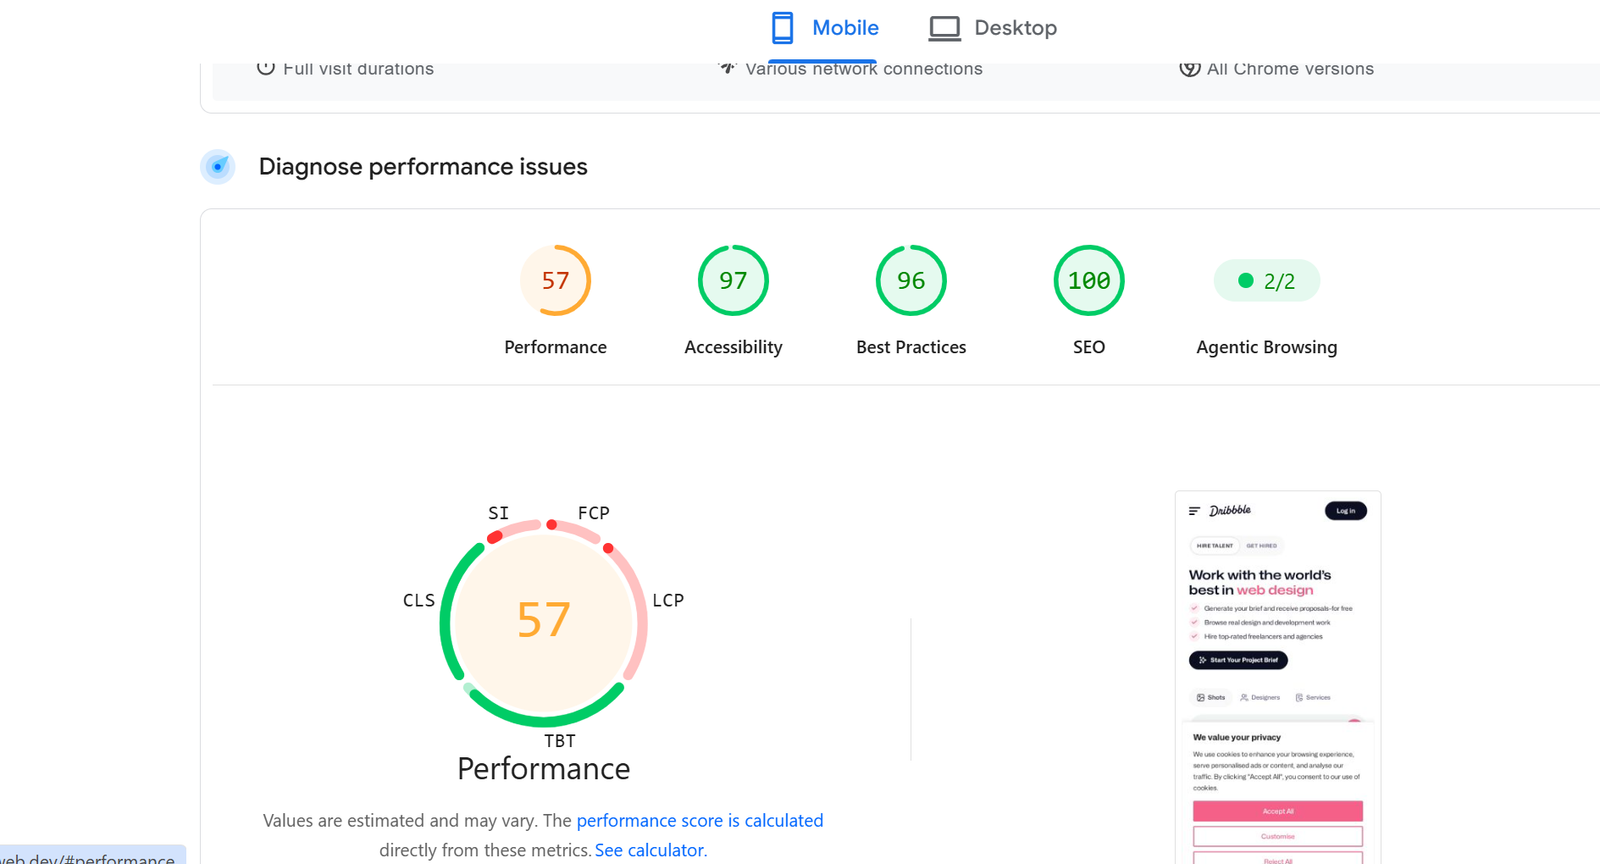Select the Best Practices score gauge 96

point(911,281)
